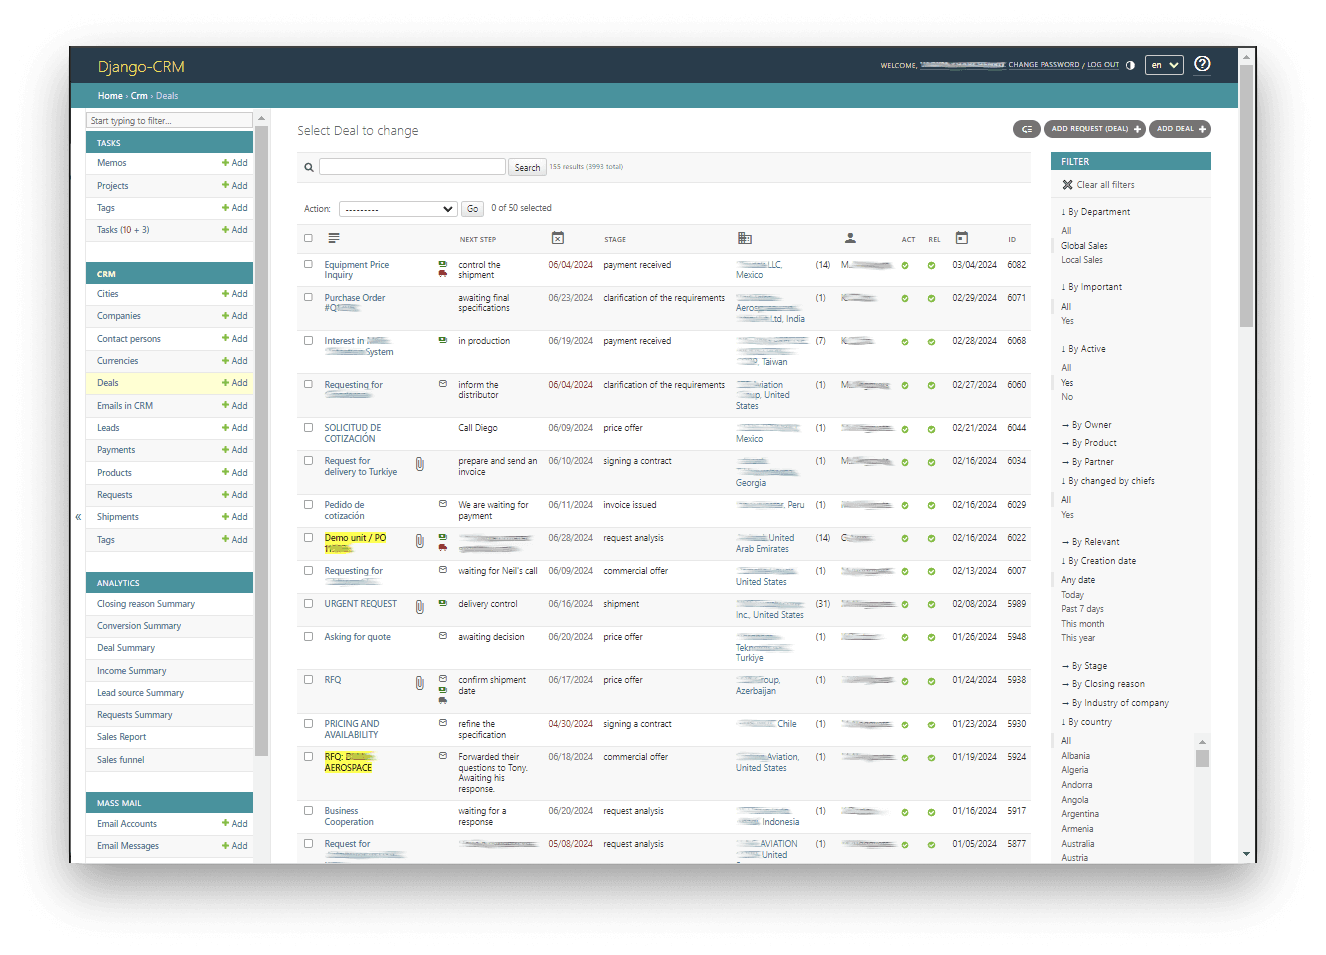Open the Action dropdown menu

(398, 209)
